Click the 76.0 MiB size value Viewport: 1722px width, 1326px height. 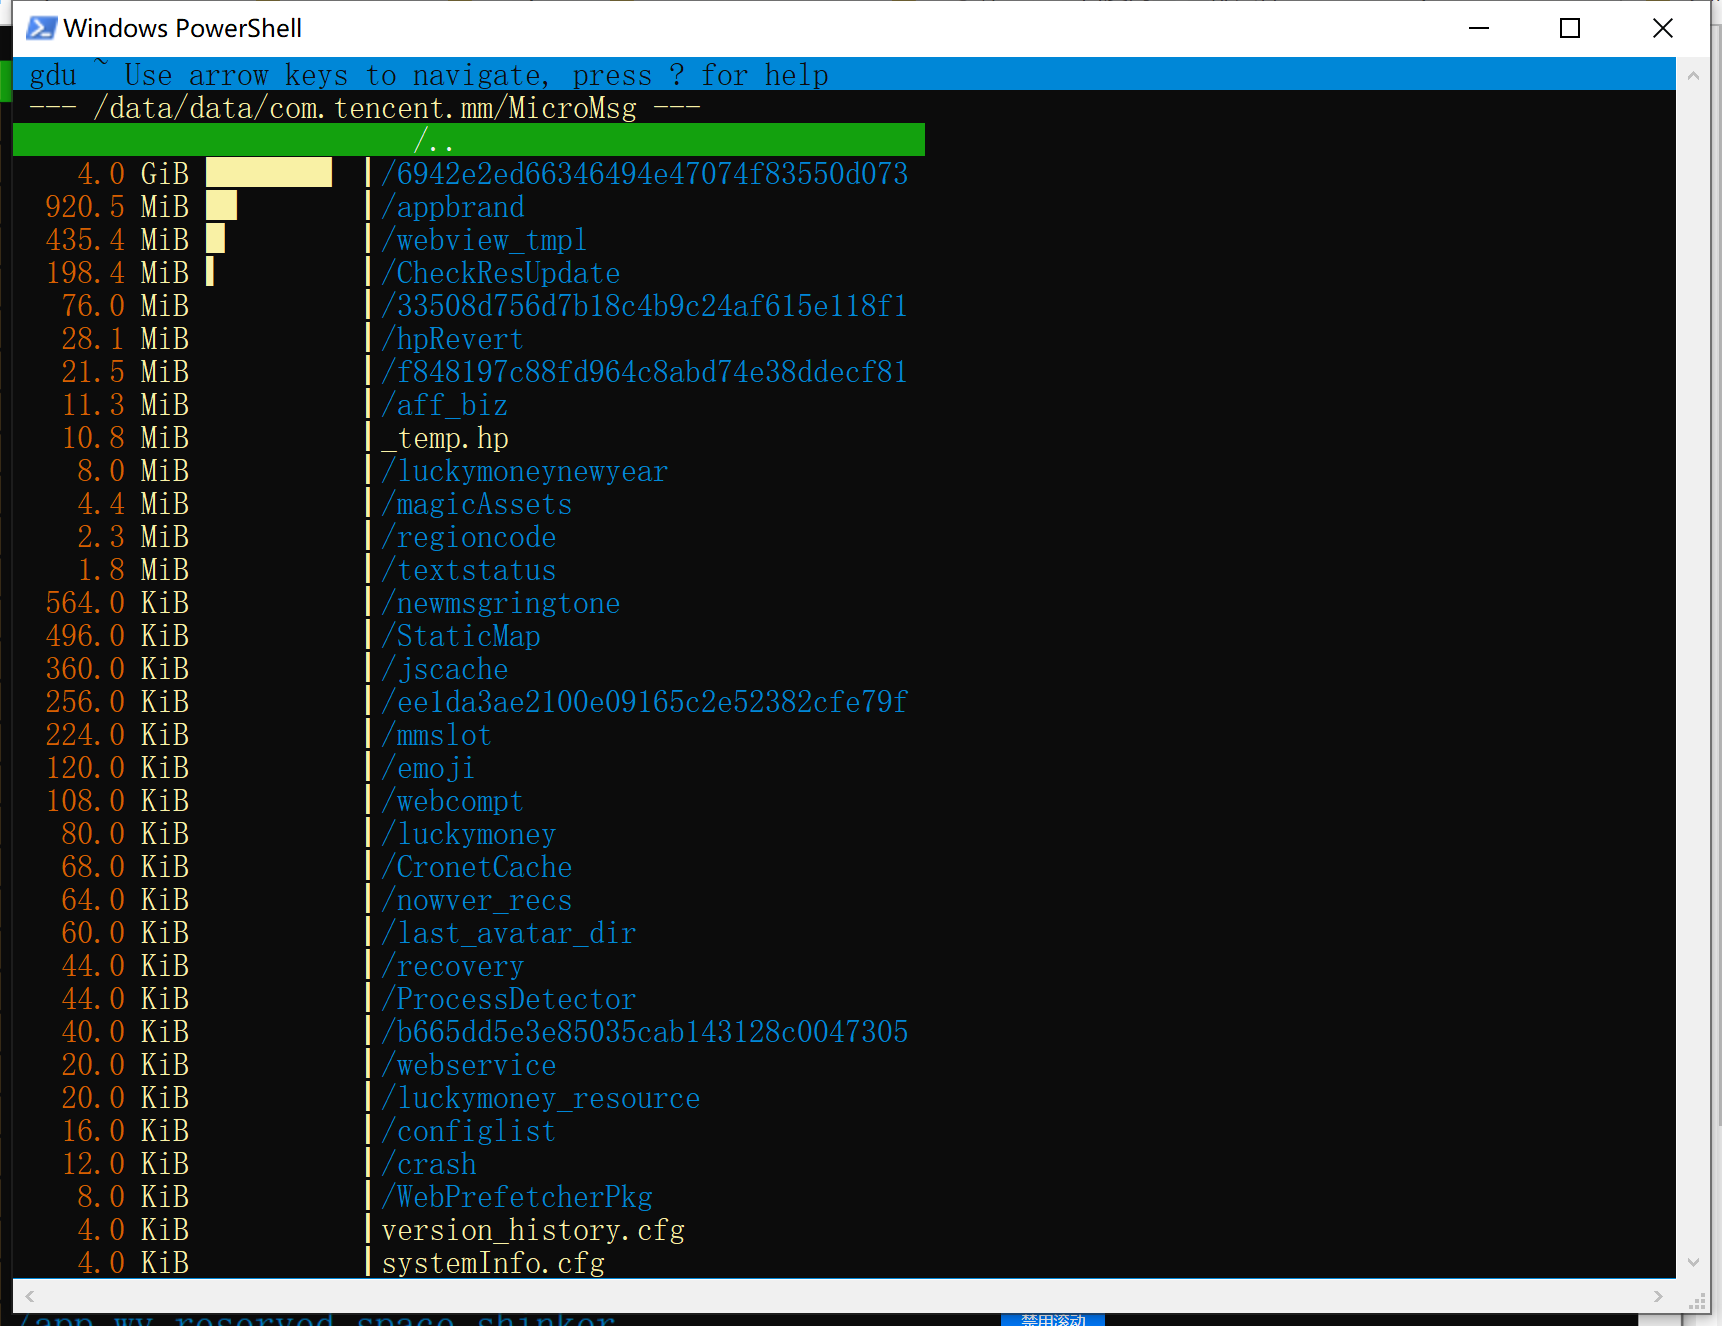pyautogui.click(x=125, y=305)
